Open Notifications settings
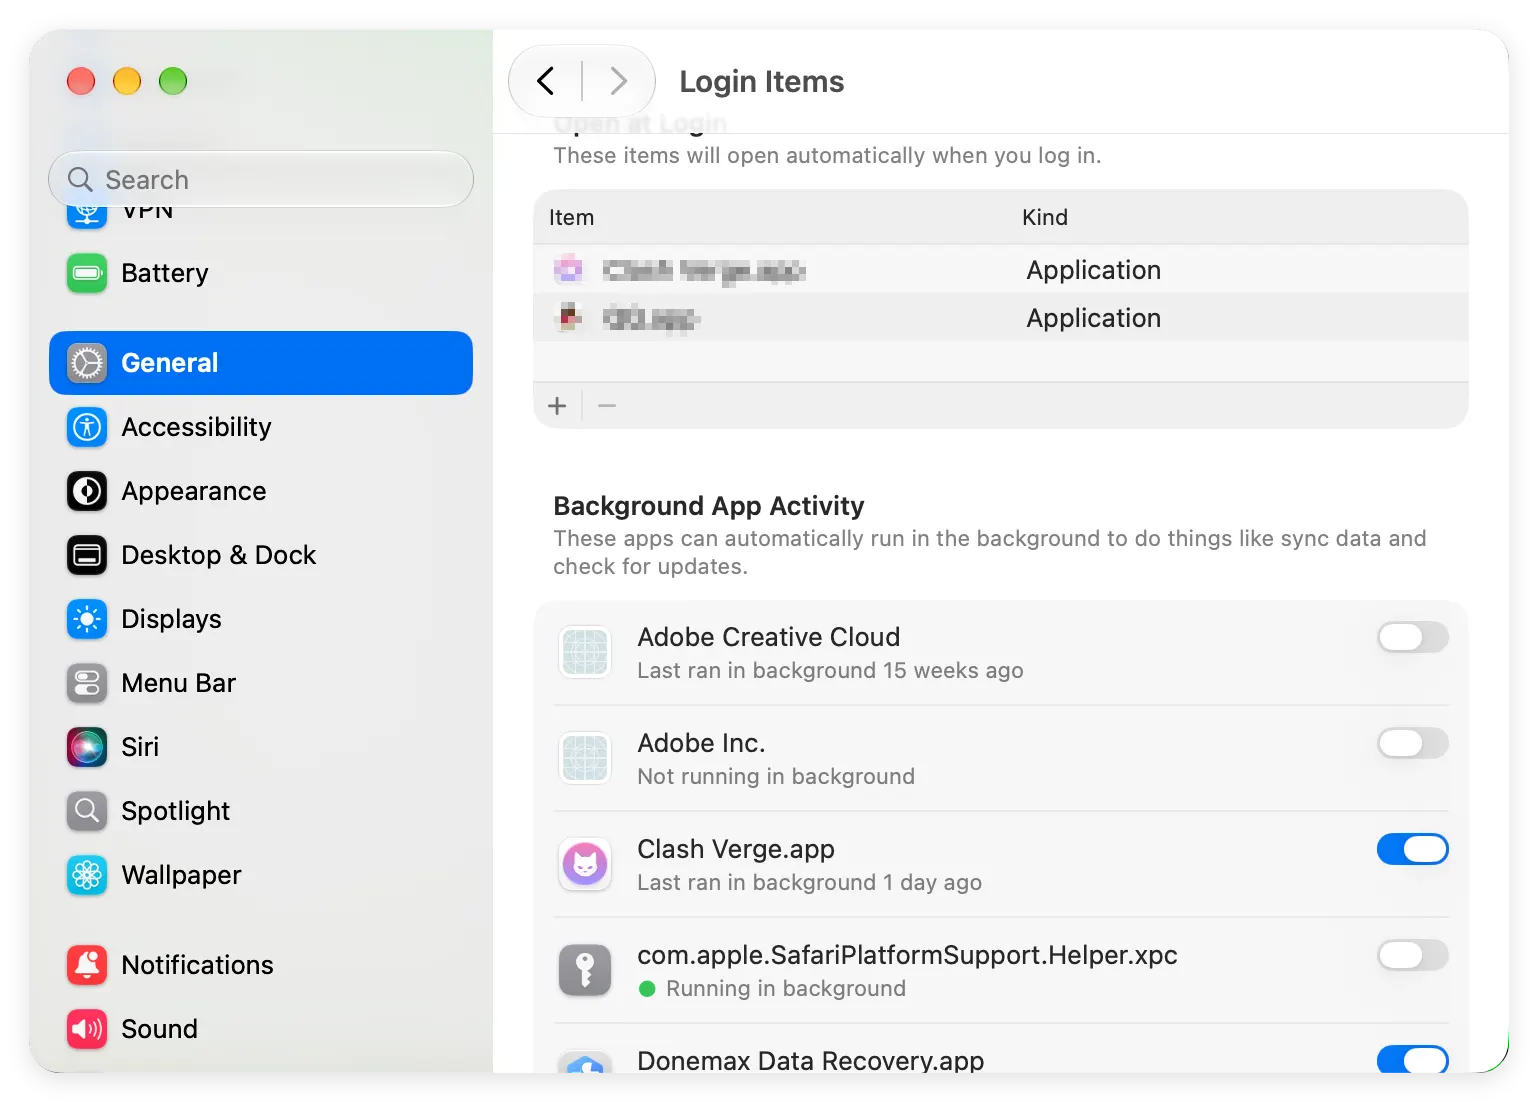This screenshot has width=1538, height=1102. pos(261,965)
